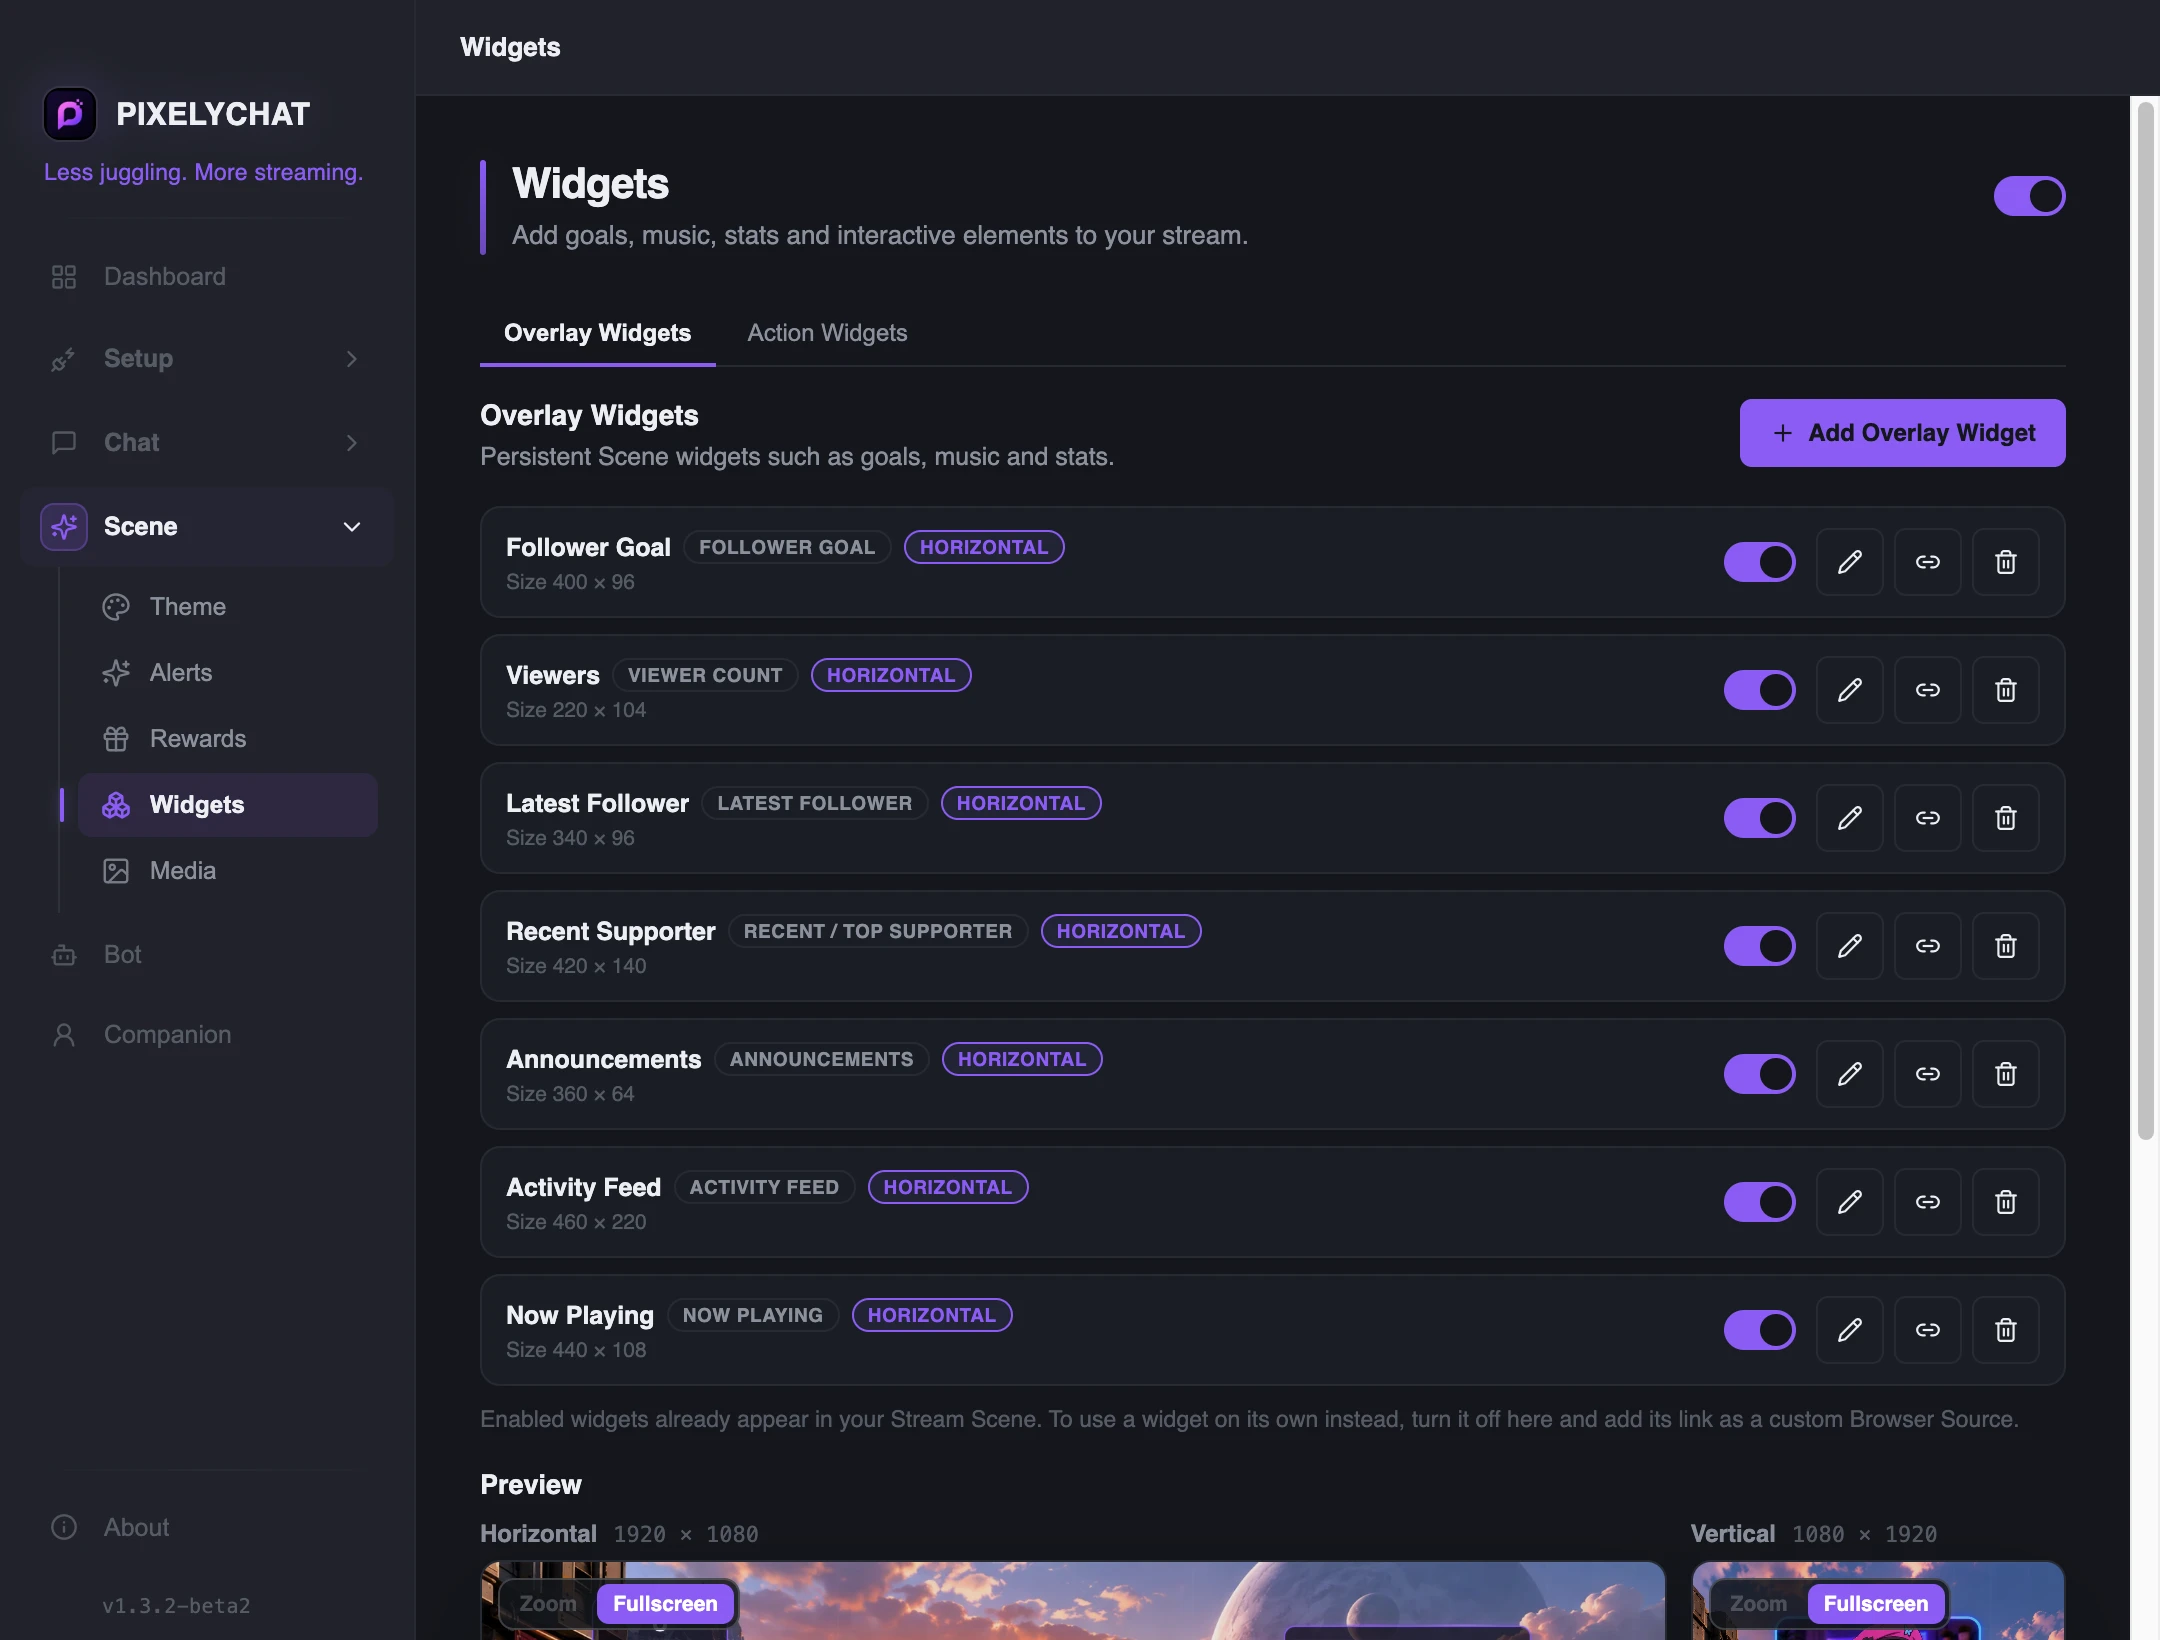Viewport: 2160px width, 1640px height.
Task: Edit the Now Playing widget
Action: point(1849,1330)
